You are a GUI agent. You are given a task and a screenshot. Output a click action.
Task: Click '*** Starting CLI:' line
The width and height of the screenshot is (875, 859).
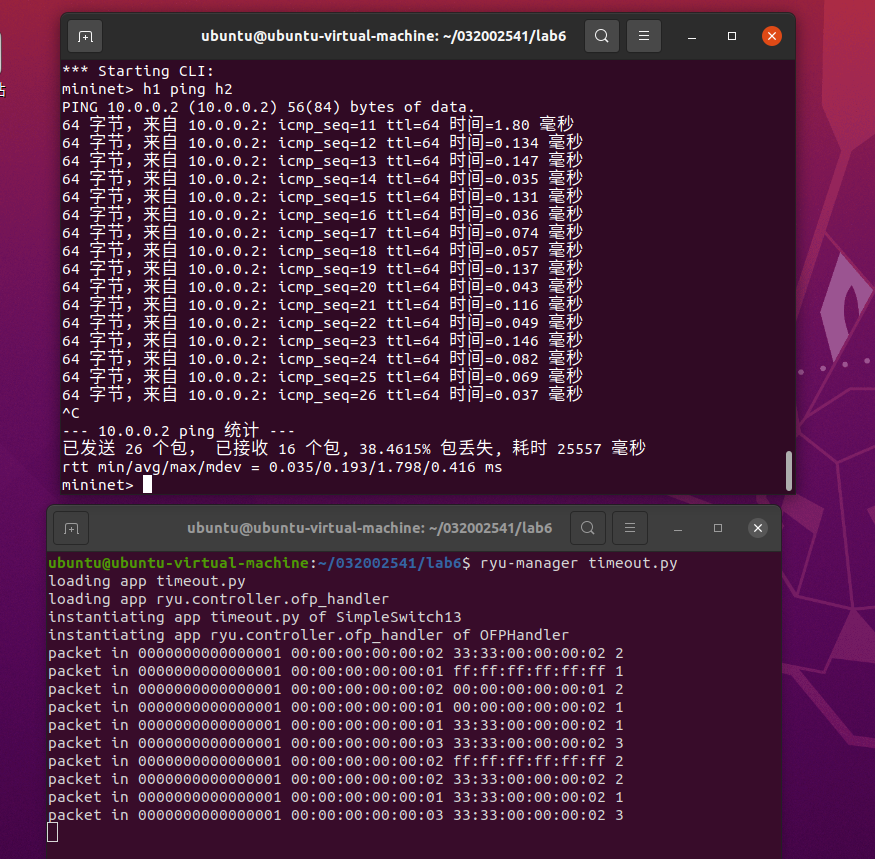[138, 71]
